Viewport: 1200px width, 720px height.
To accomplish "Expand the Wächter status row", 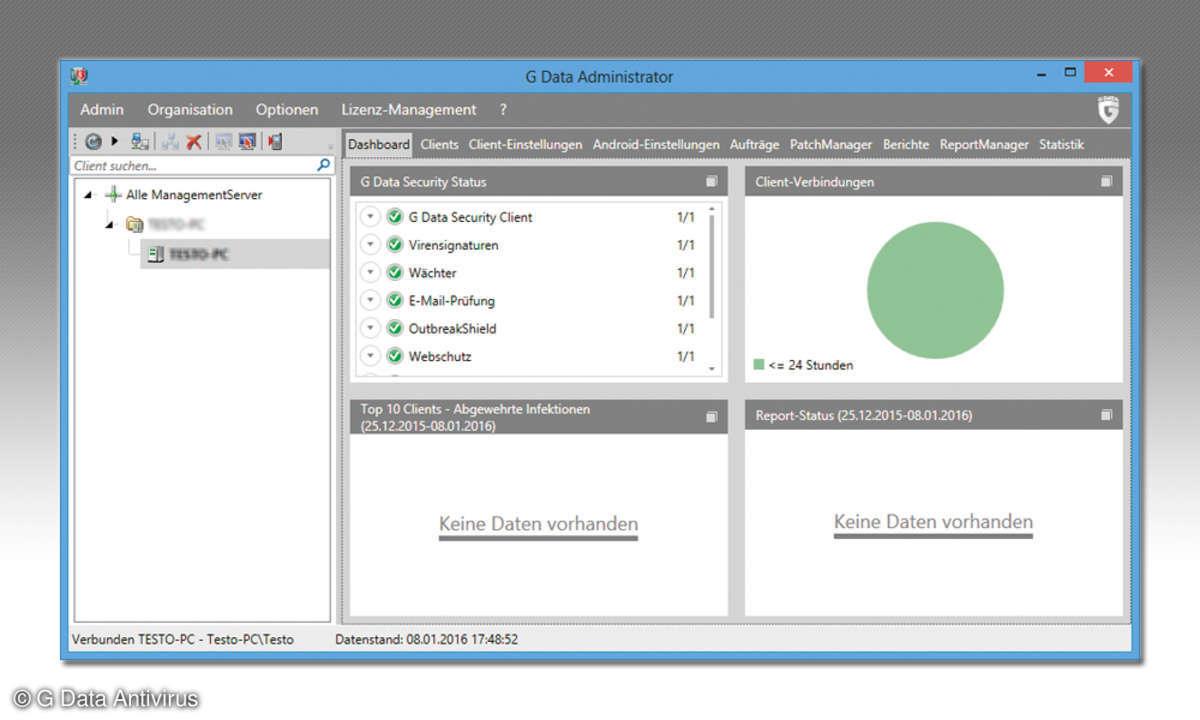I will (x=370, y=273).
